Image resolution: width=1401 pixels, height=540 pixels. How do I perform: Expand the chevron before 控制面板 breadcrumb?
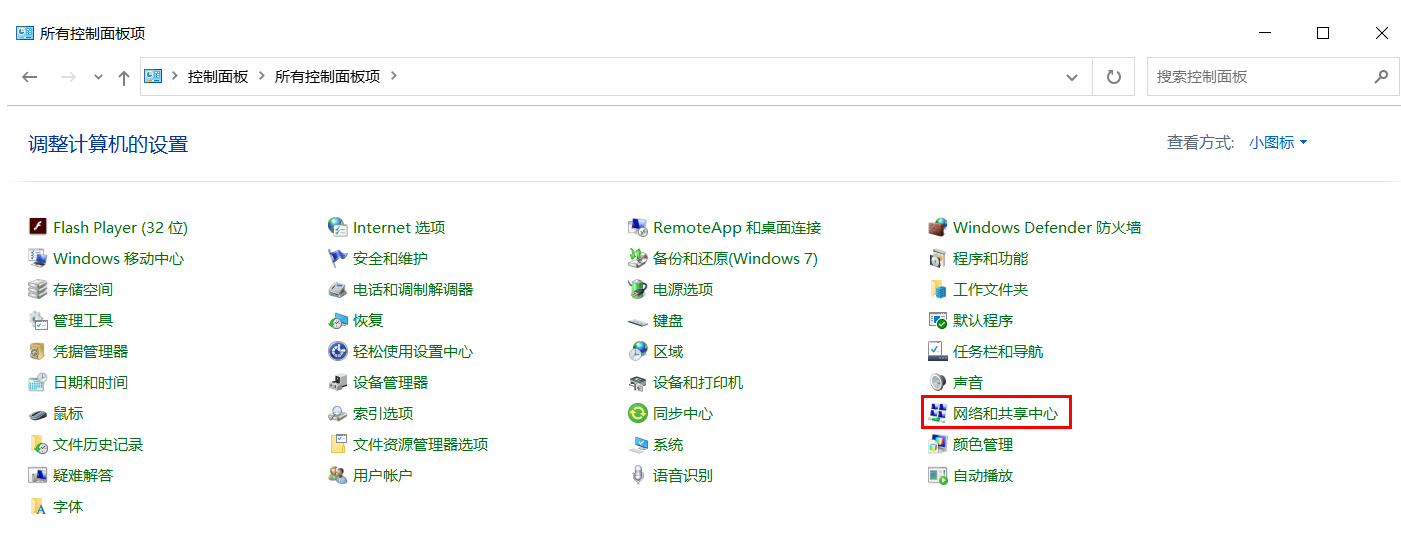[174, 76]
